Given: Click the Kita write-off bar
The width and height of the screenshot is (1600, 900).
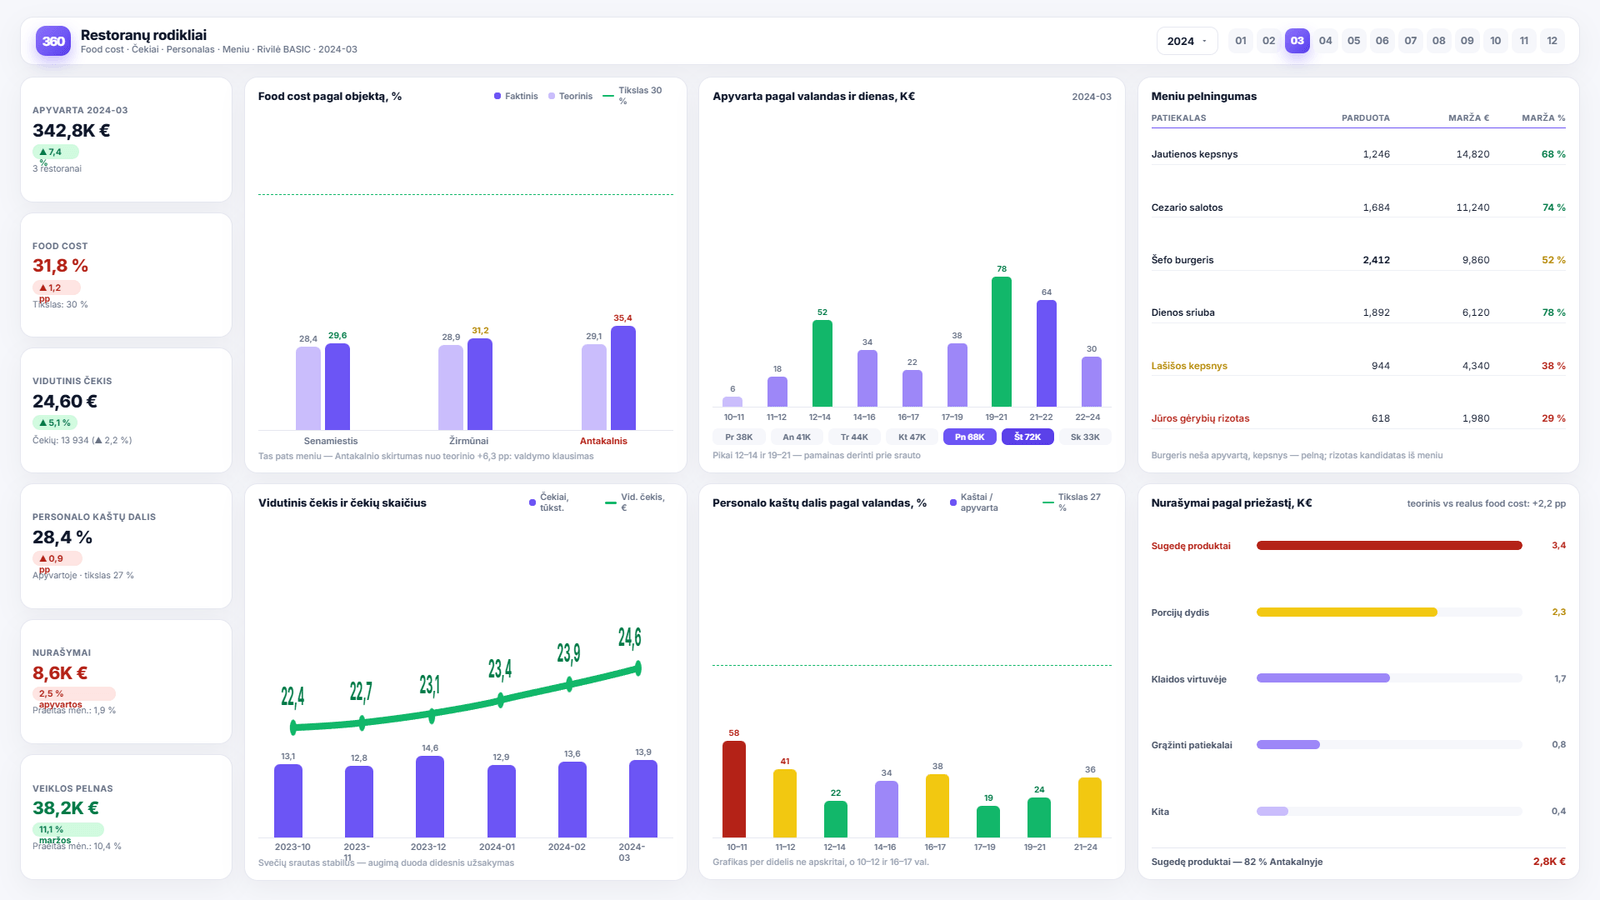Looking at the screenshot, I should (1272, 811).
